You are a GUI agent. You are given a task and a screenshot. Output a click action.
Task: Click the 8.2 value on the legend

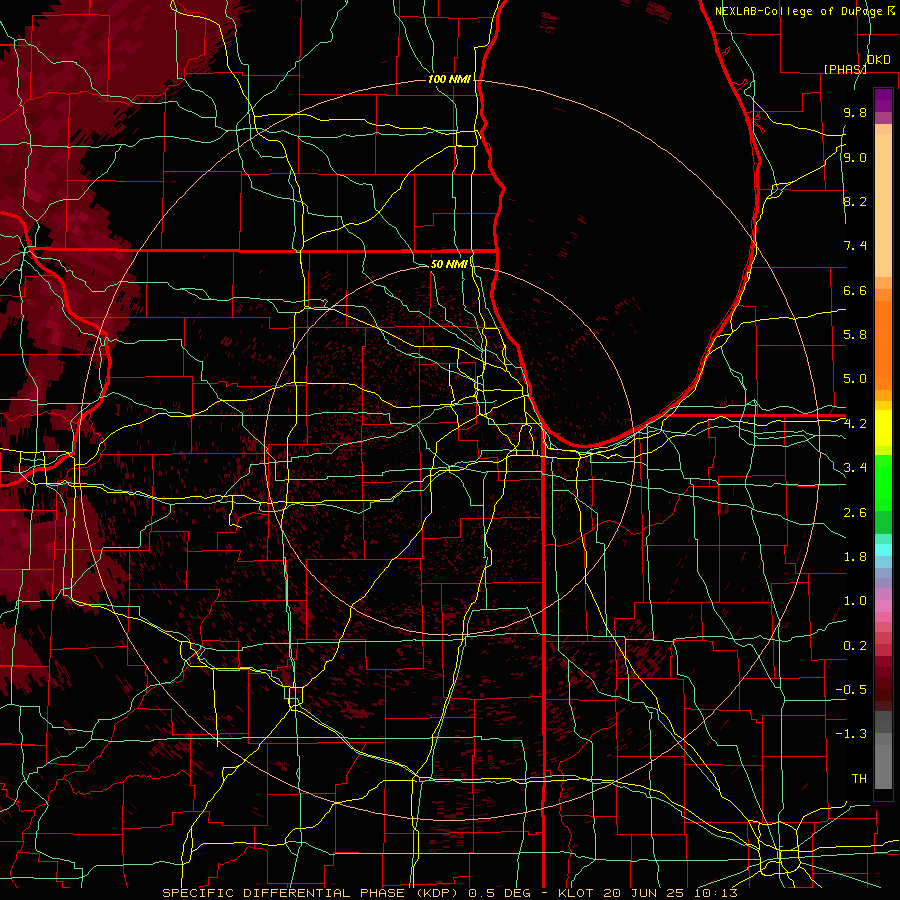[x=855, y=201]
